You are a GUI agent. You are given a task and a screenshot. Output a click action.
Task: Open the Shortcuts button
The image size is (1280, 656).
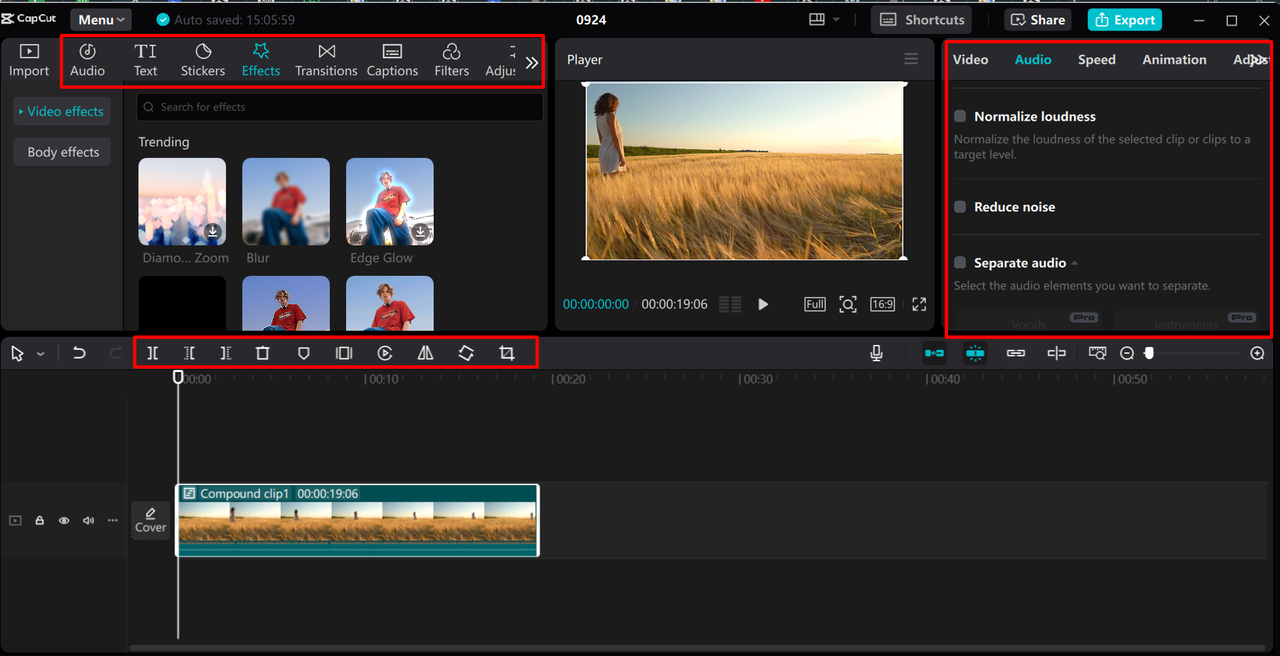point(921,20)
